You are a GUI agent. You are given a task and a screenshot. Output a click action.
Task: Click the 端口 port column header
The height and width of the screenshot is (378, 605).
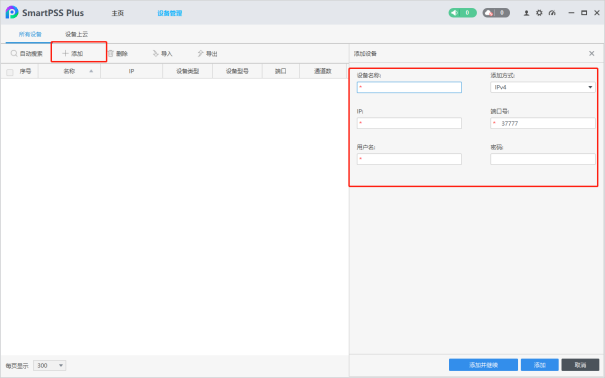pyautogui.click(x=281, y=71)
